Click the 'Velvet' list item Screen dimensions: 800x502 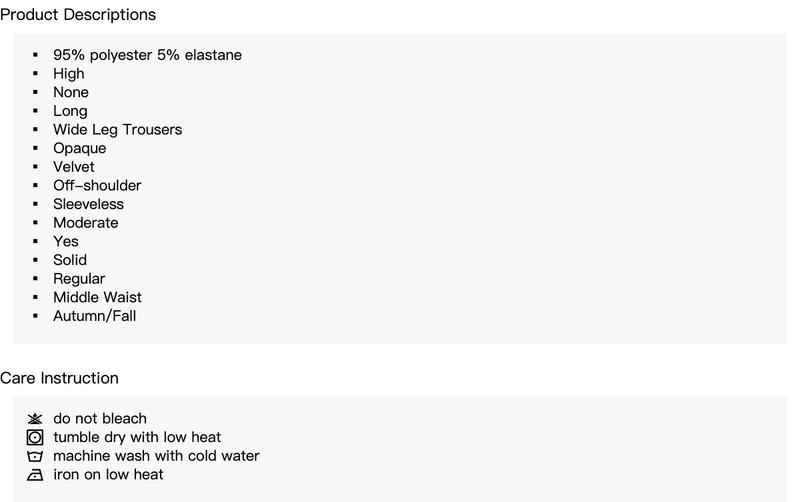[74, 167]
